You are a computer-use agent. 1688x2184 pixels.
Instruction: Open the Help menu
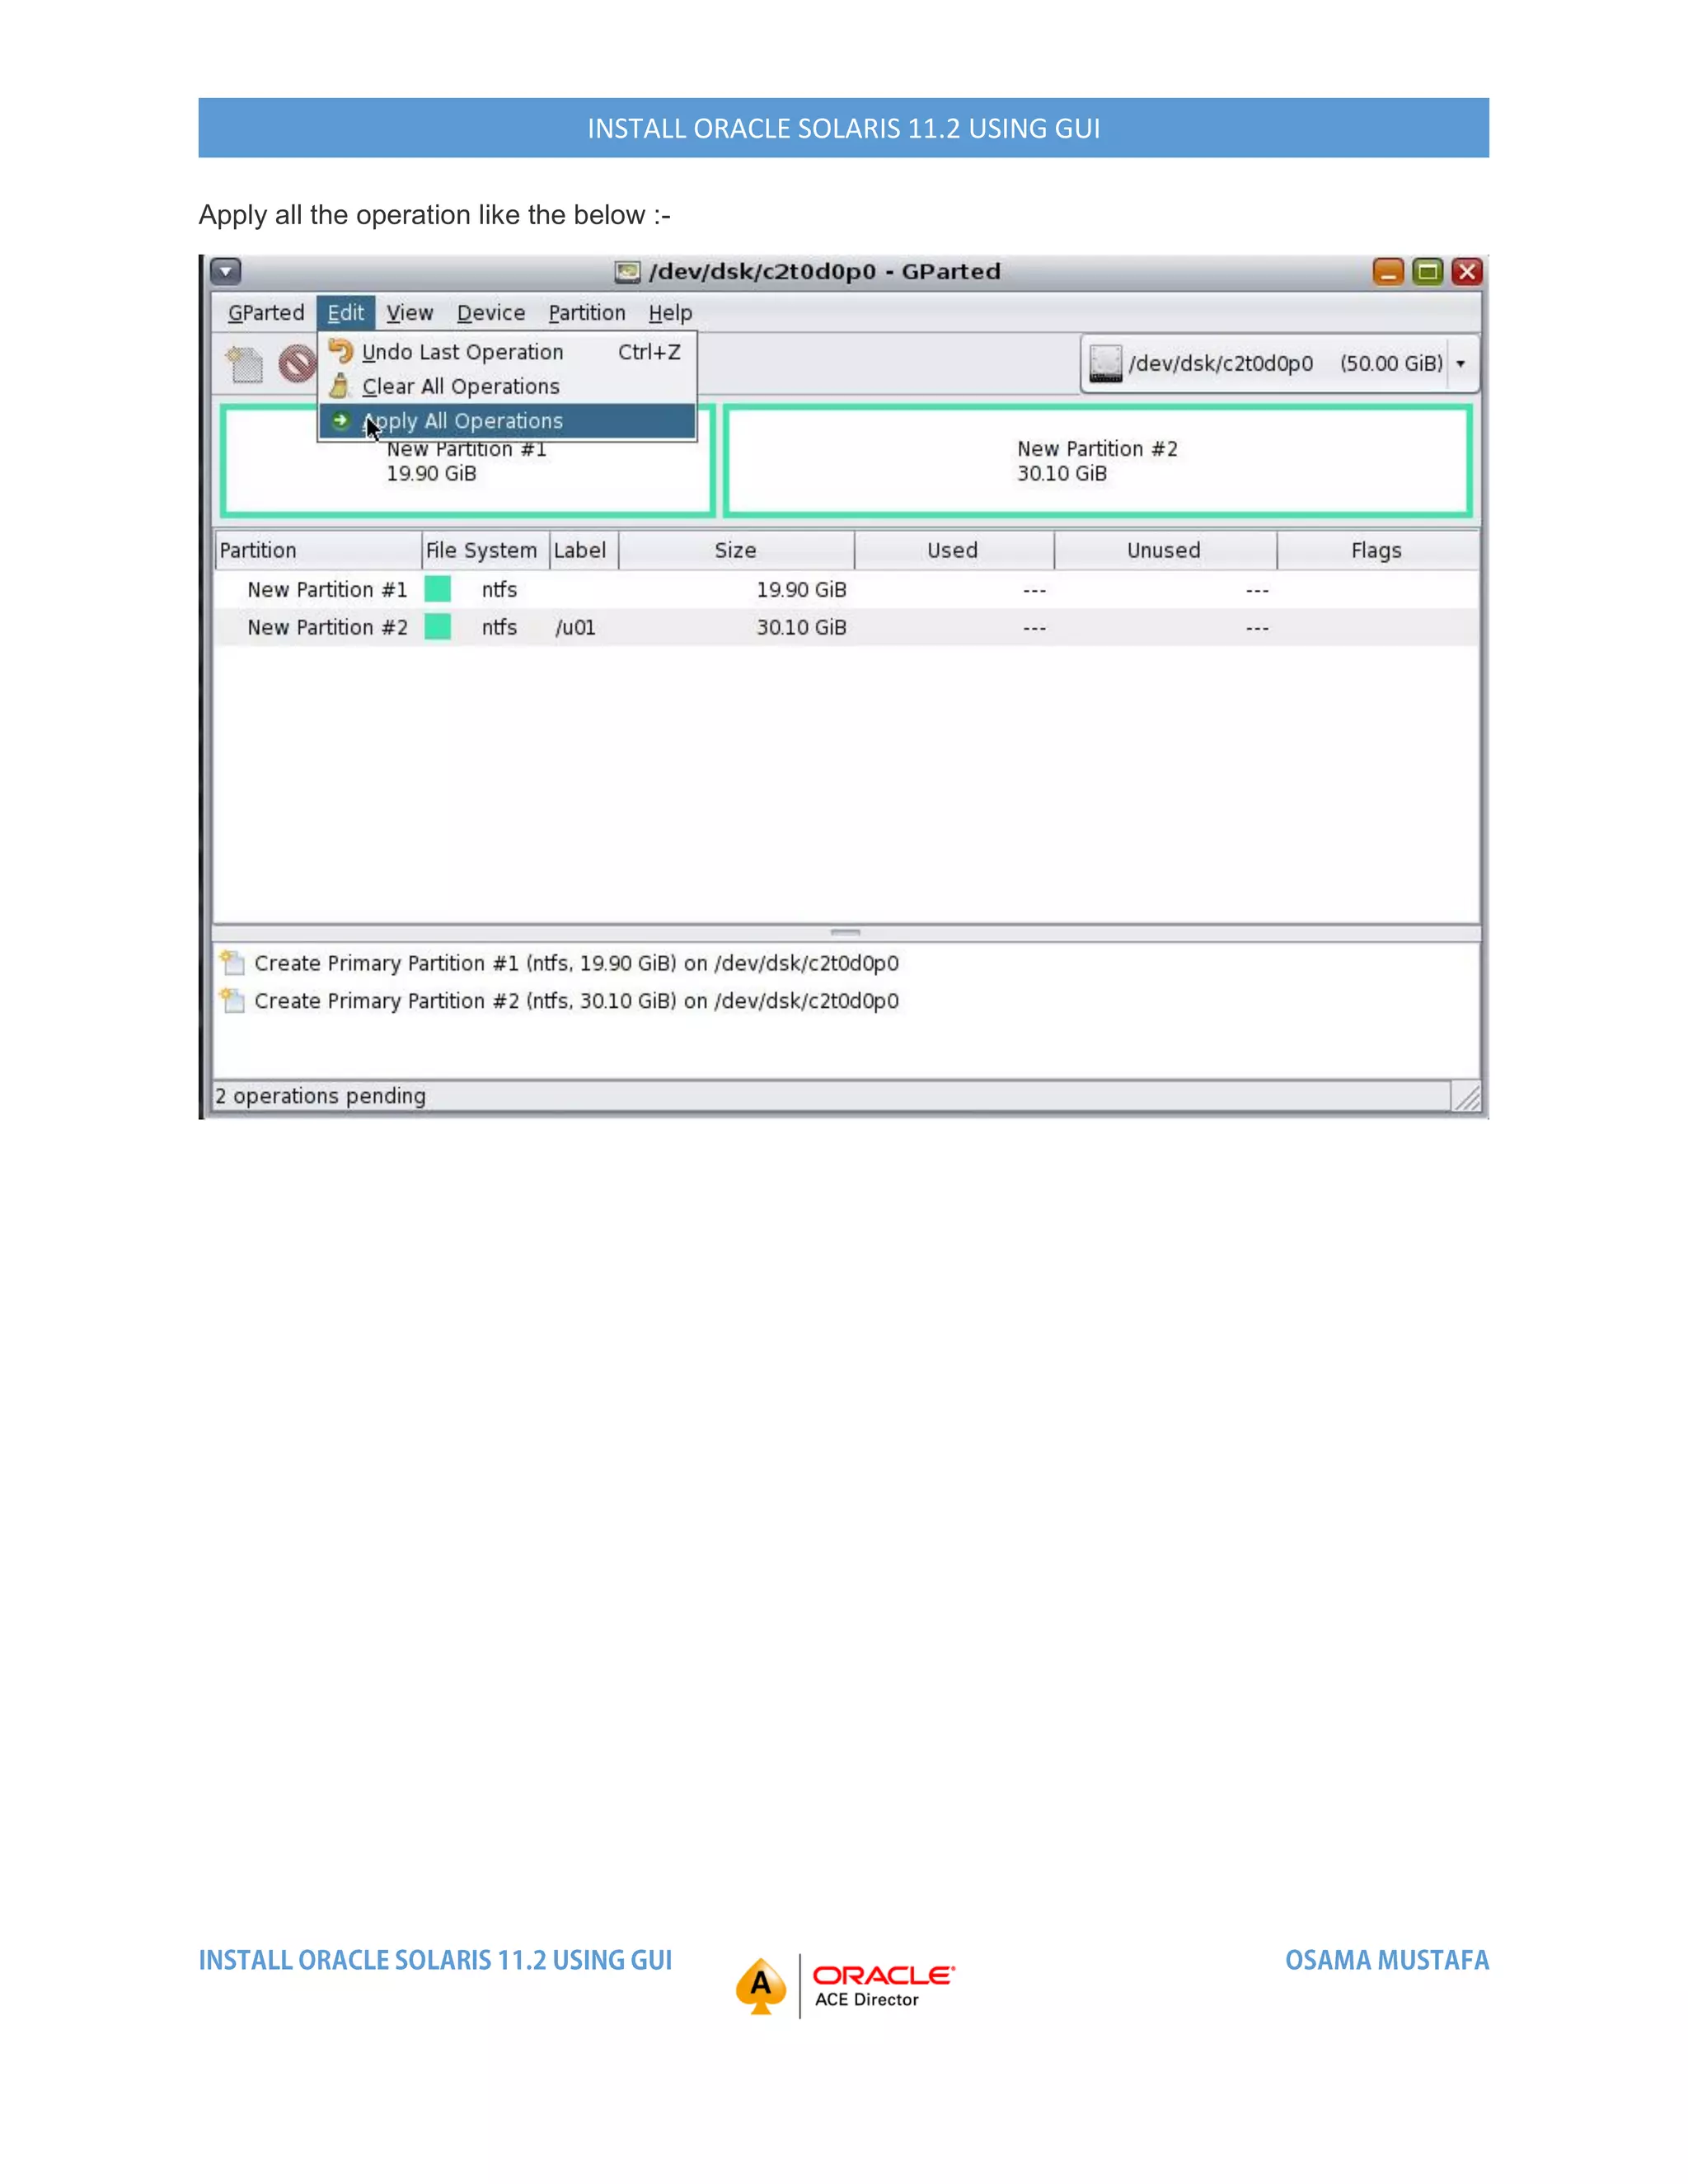tap(670, 313)
